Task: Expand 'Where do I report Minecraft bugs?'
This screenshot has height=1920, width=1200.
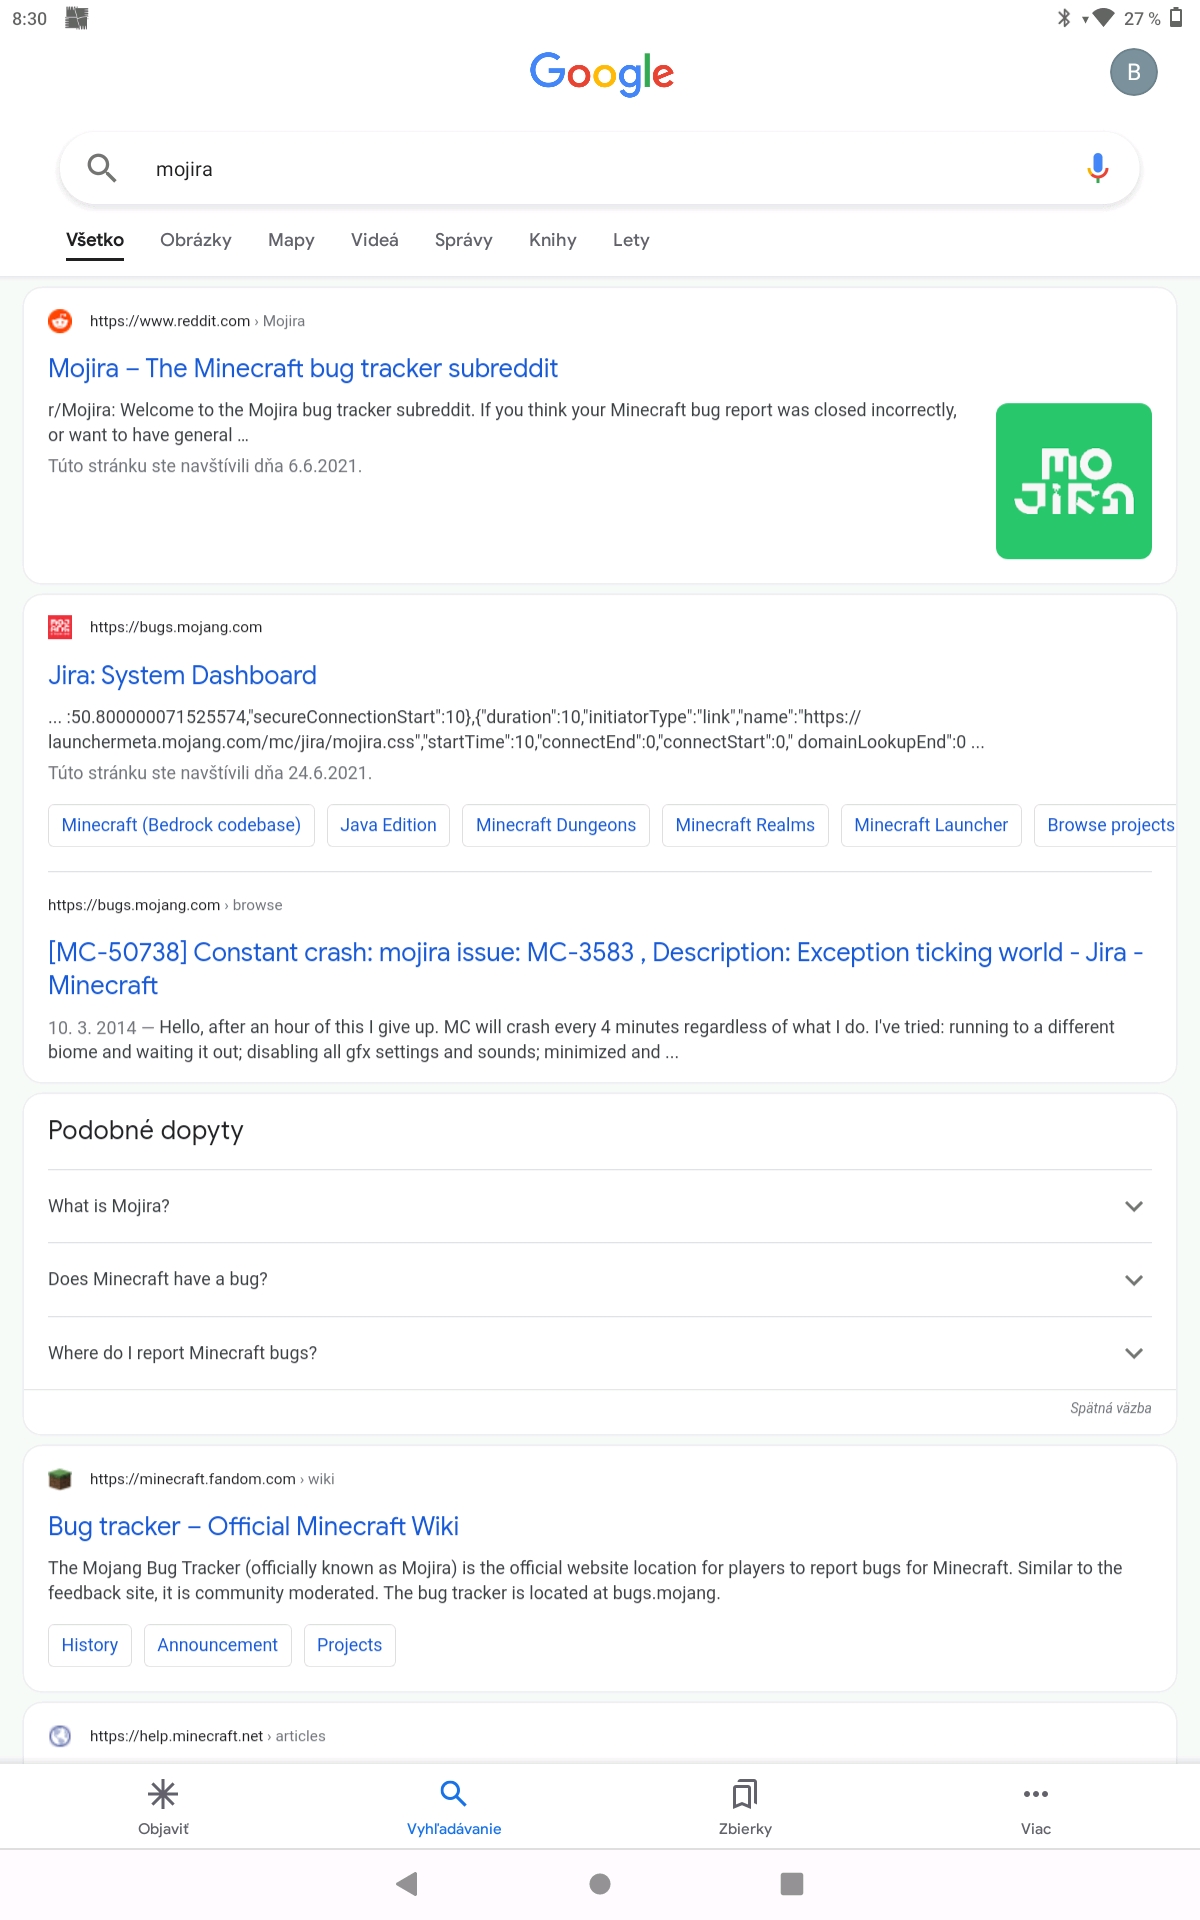Action: pos(600,1353)
